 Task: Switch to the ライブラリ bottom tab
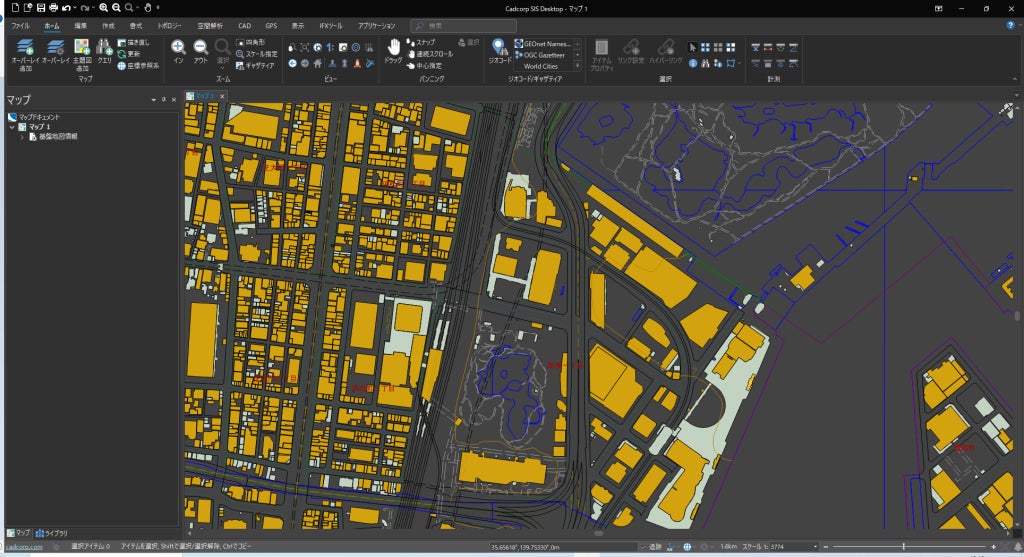click(52, 534)
